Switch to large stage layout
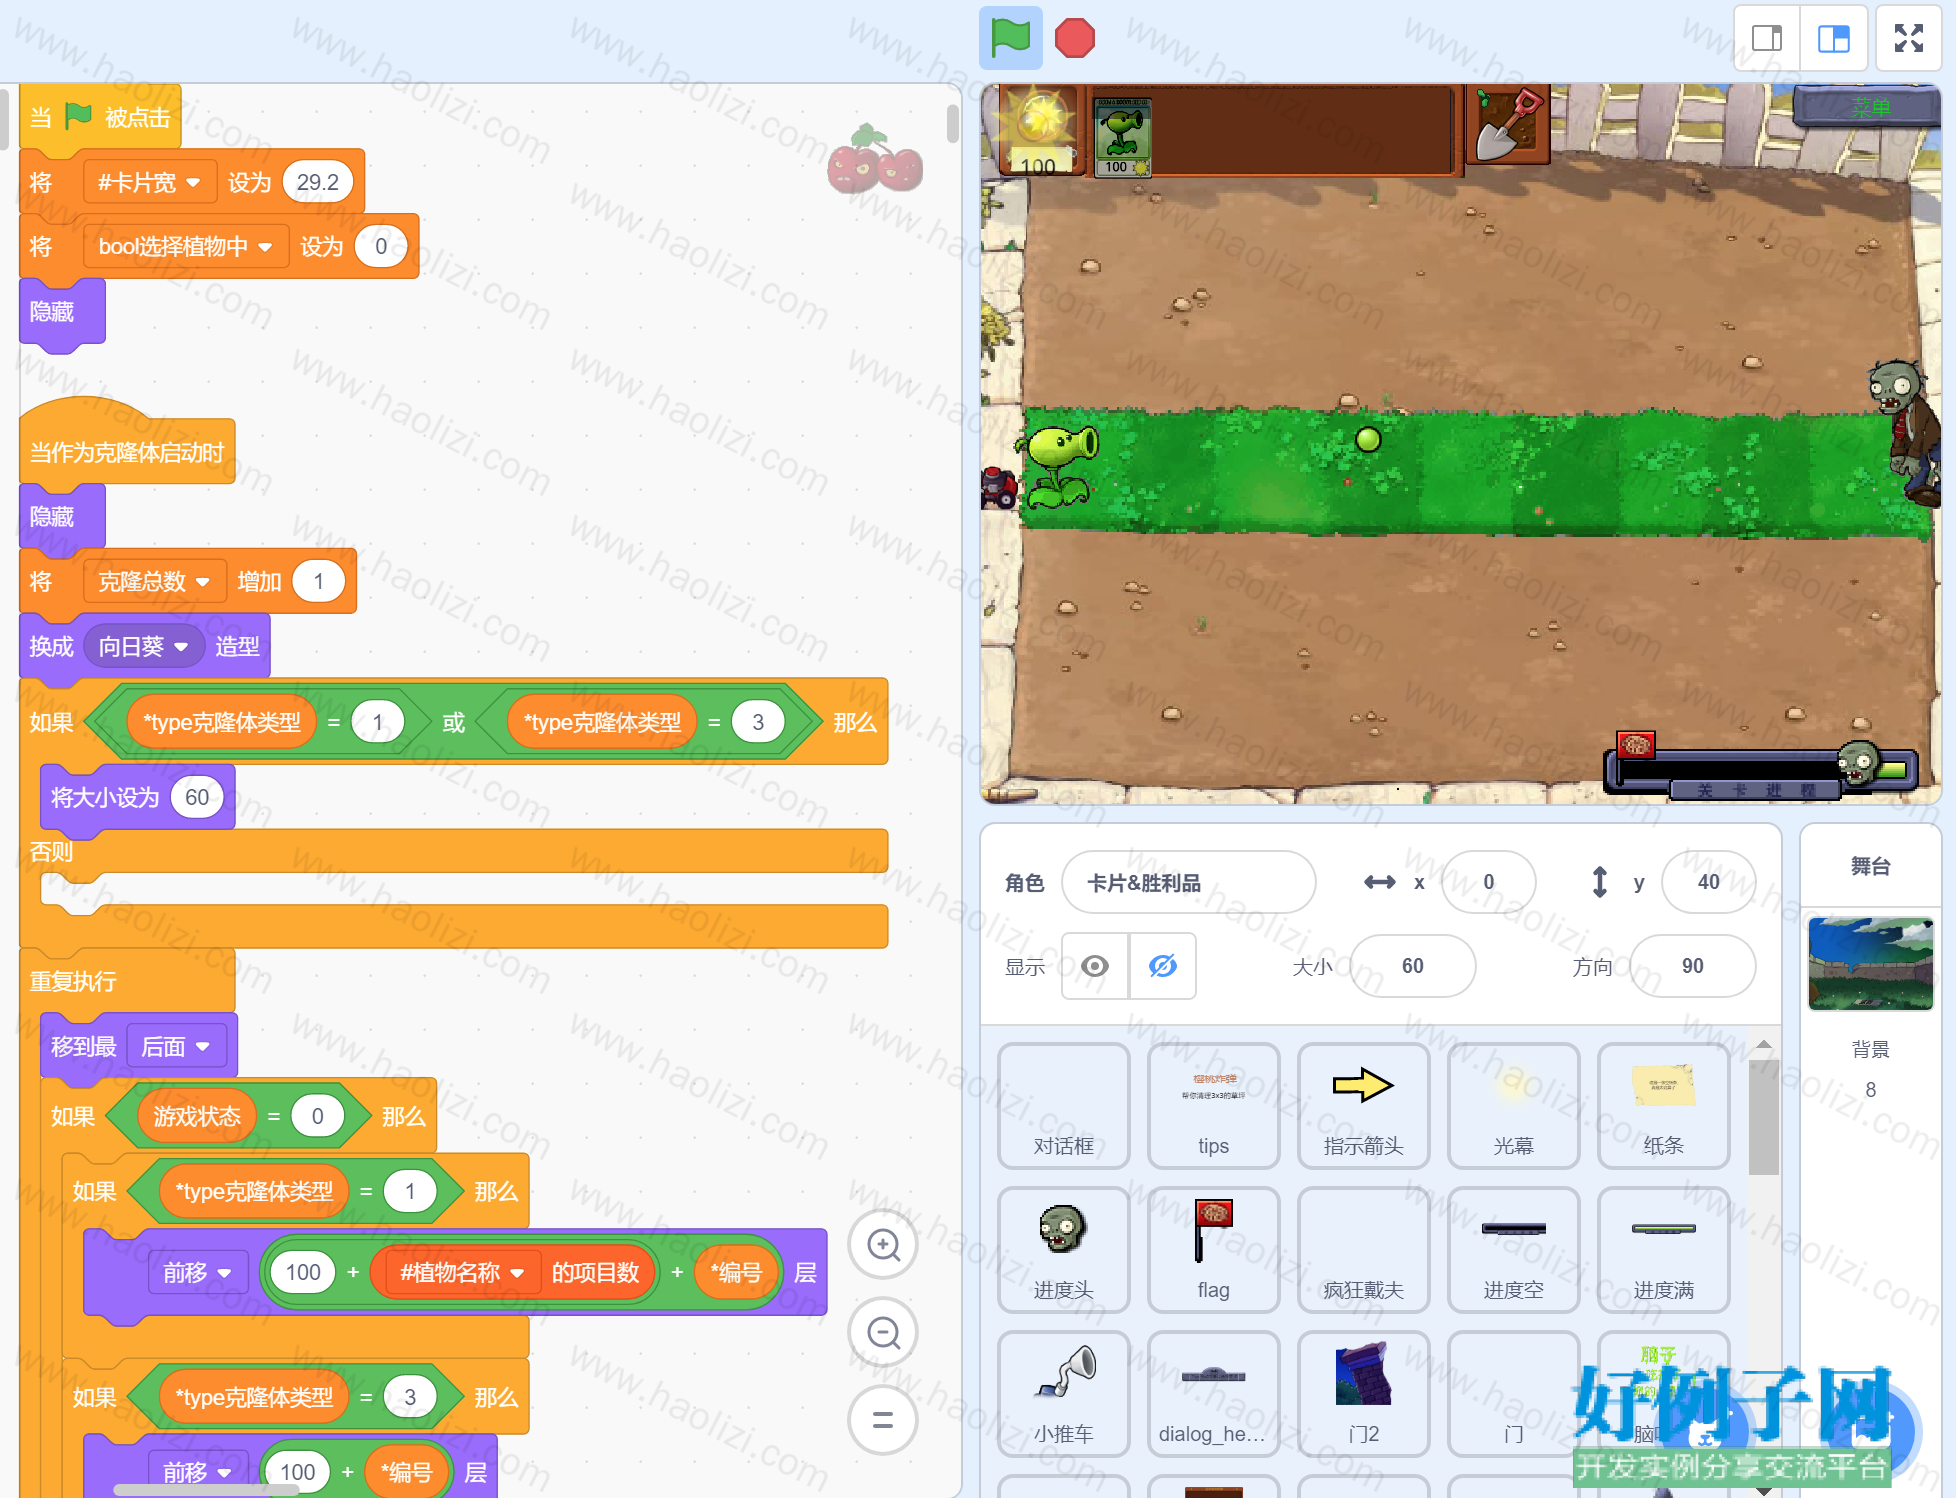 click(x=1834, y=38)
